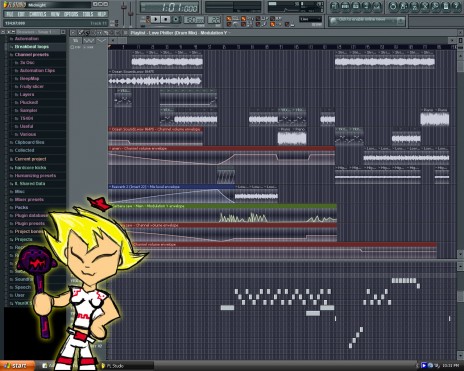This screenshot has height=371, width=464.
Task: Open the Humanizing presets folder
Action: (x=35, y=176)
